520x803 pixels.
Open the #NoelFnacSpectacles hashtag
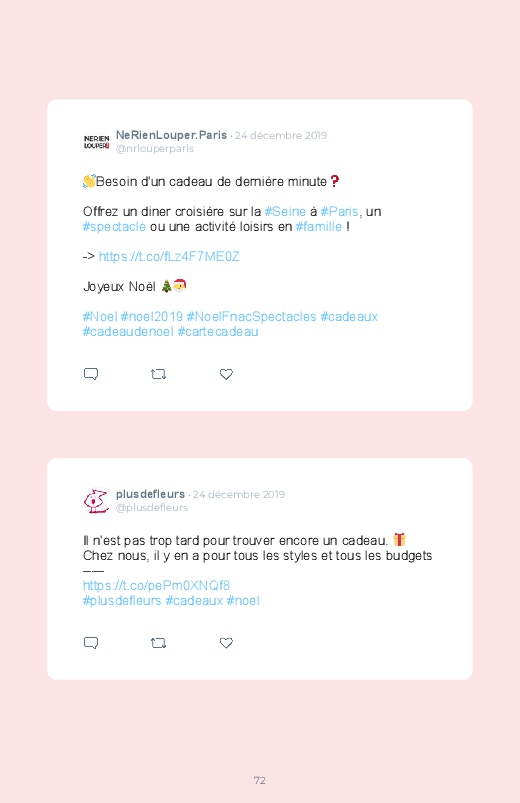click(252, 316)
